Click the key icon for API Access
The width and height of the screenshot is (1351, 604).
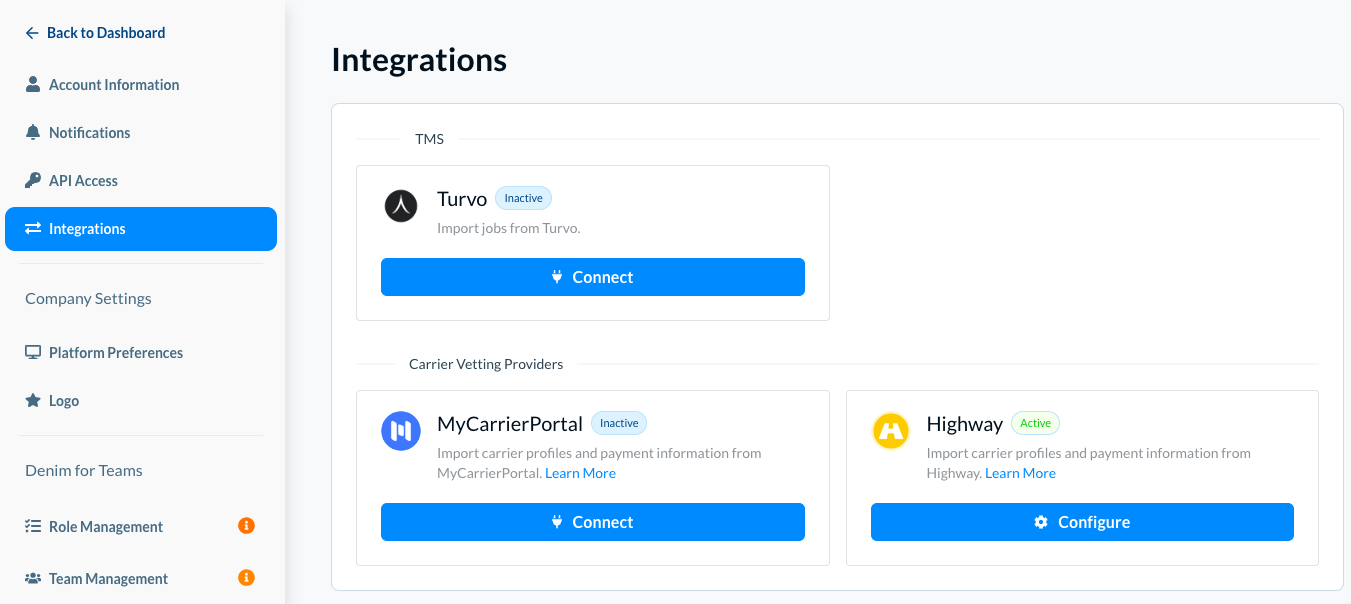pyautogui.click(x=33, y=181)
